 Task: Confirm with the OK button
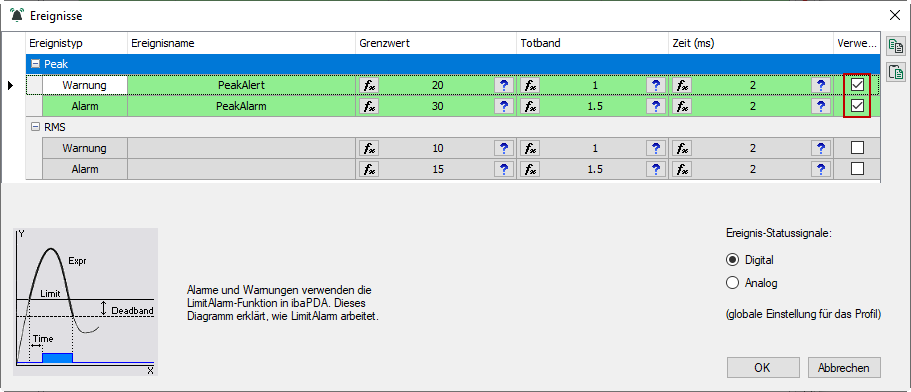(x=762, y=368)
